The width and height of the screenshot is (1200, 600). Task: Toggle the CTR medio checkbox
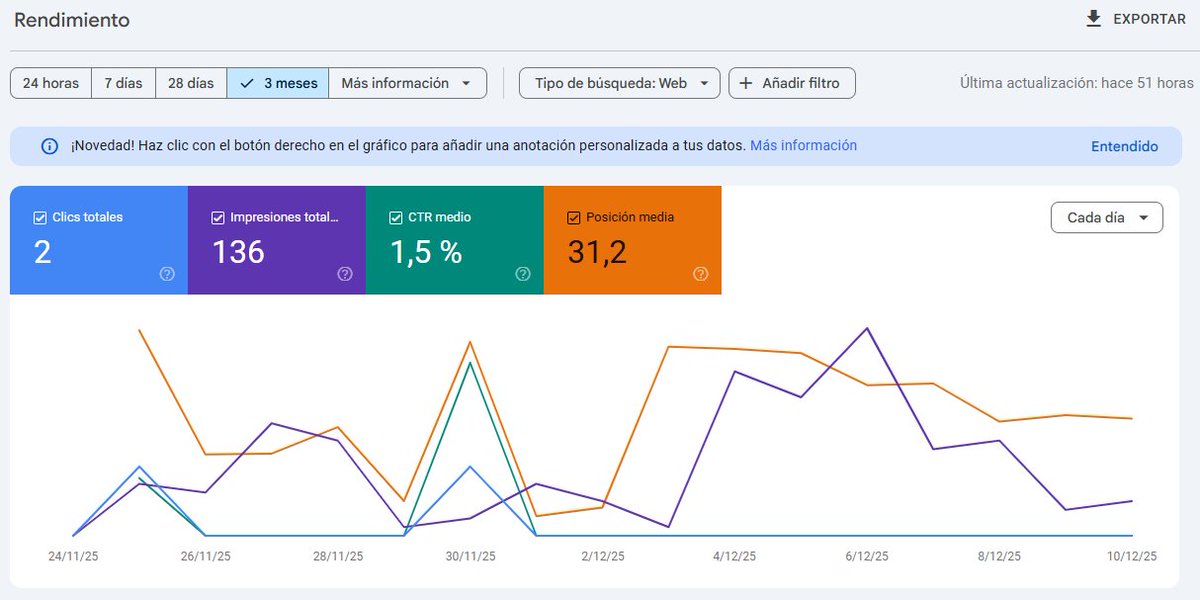pyautogui.click(x=395, y=216)
